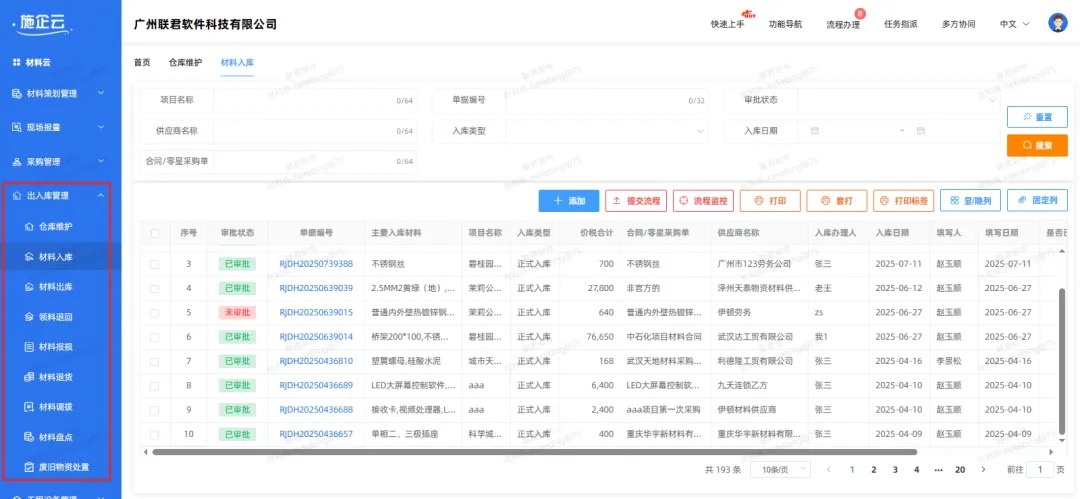
Task: Toggle the select-all checkbox in the table header
Action: pyautogui.click(x=155, y=233)
